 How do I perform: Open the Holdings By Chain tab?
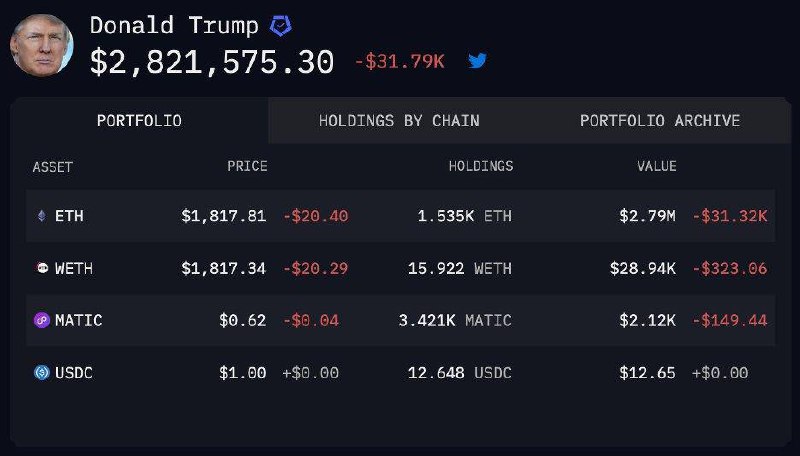tap(399, 121)
